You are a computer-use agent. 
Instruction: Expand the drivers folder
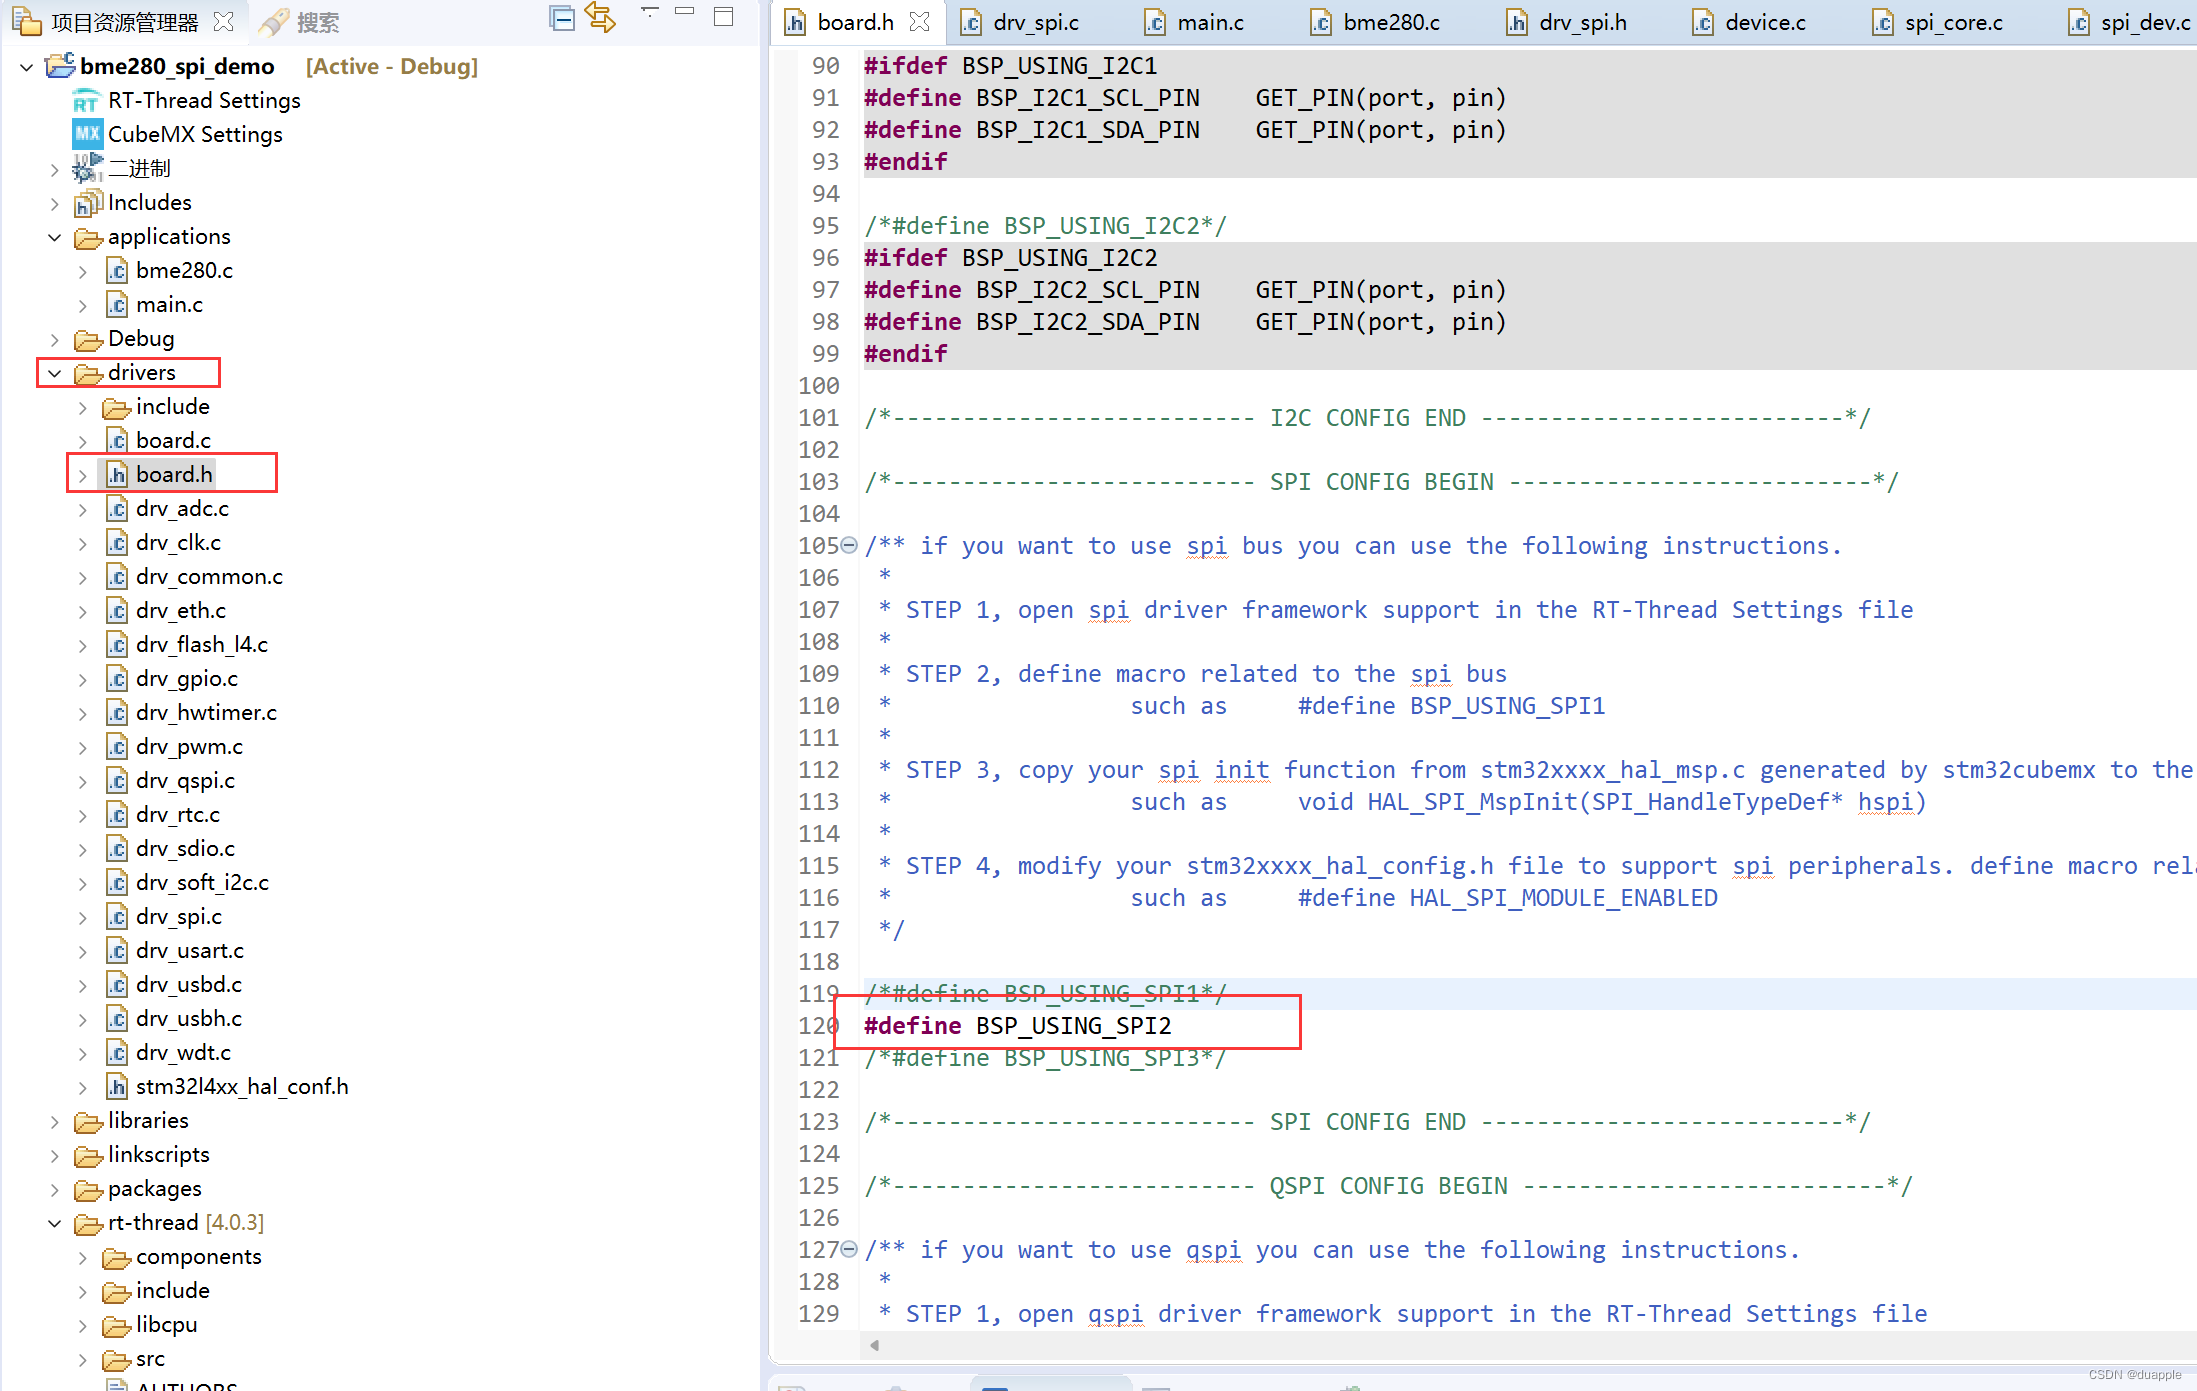(x=50, y=371)
